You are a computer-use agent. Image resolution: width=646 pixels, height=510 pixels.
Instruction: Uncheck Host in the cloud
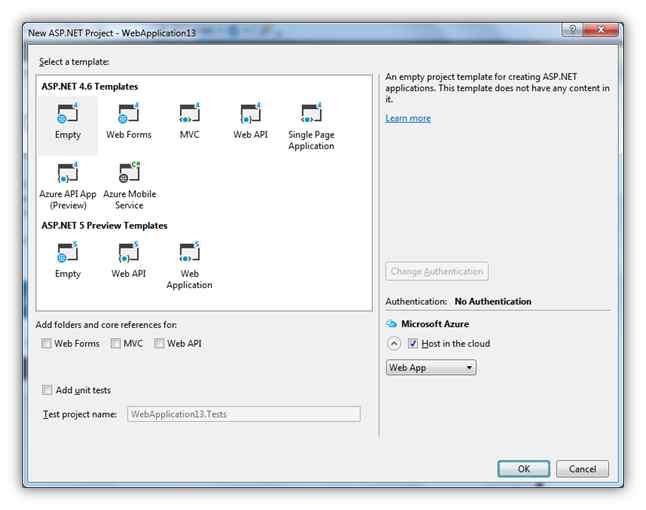coord(413,343)
